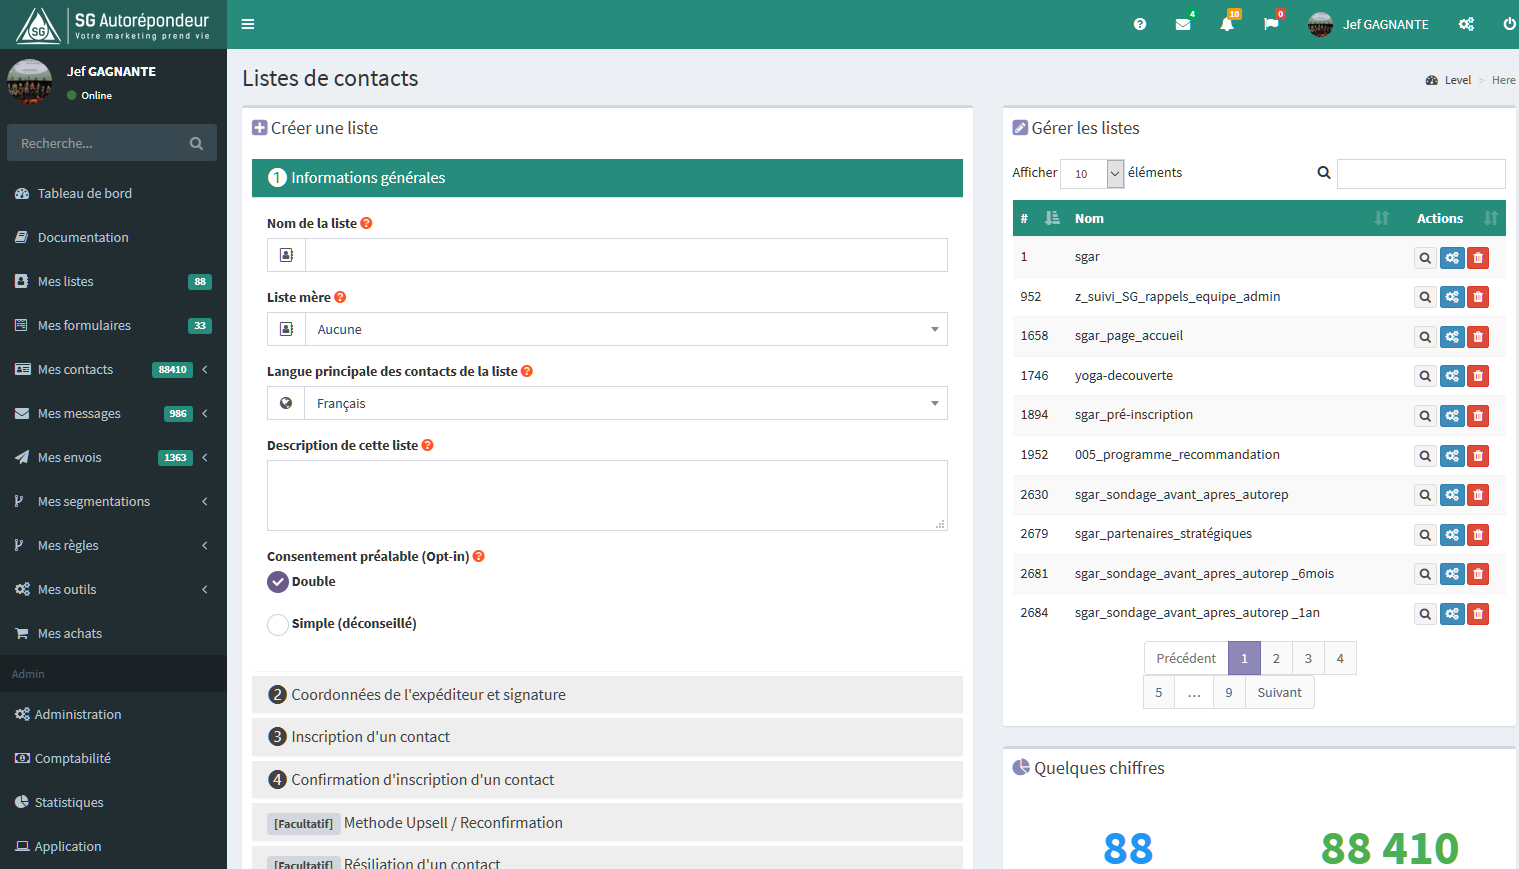Click the Level breadcrumb link

pyautogui.click(x=1457, y=80)
